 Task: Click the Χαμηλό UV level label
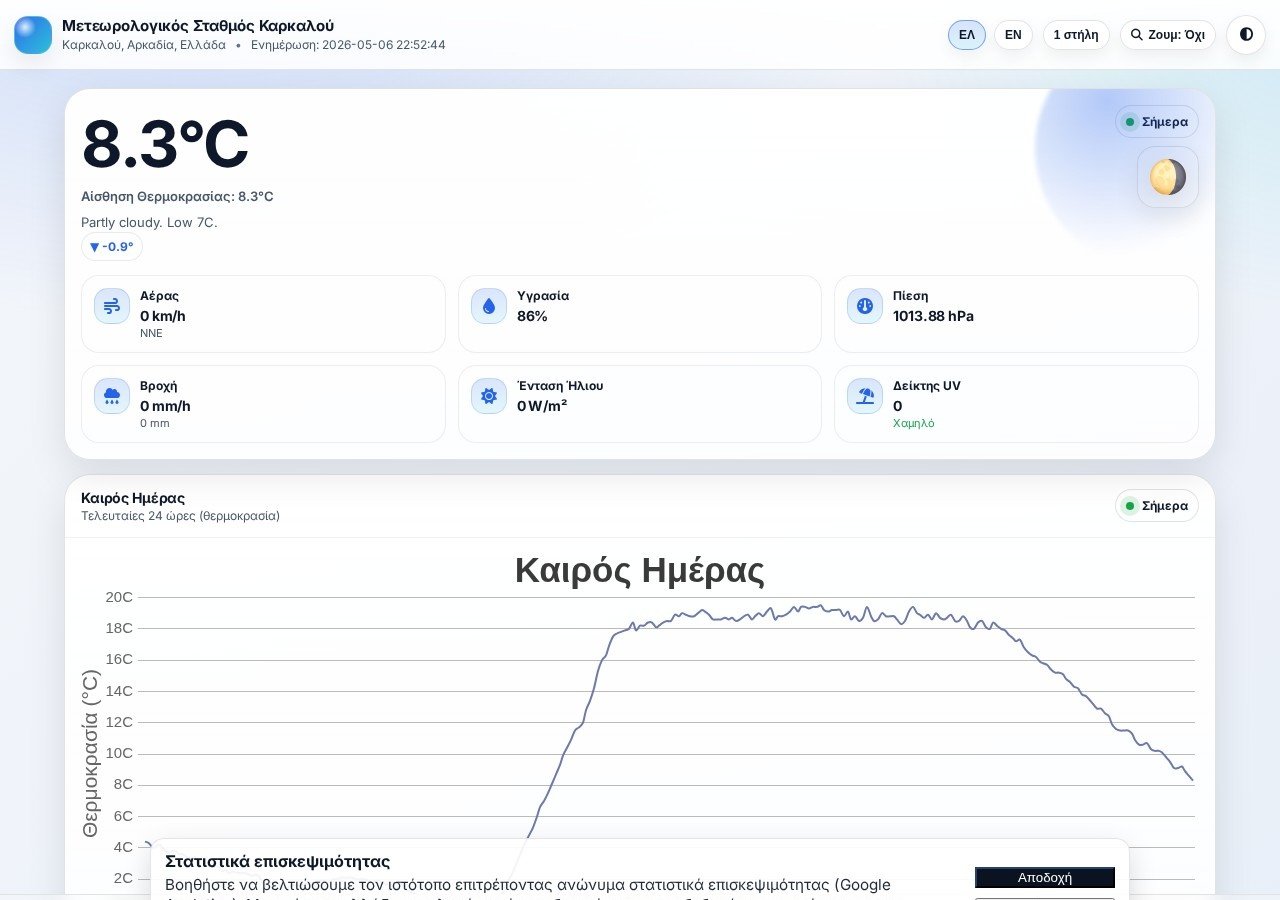click(914, 423)
